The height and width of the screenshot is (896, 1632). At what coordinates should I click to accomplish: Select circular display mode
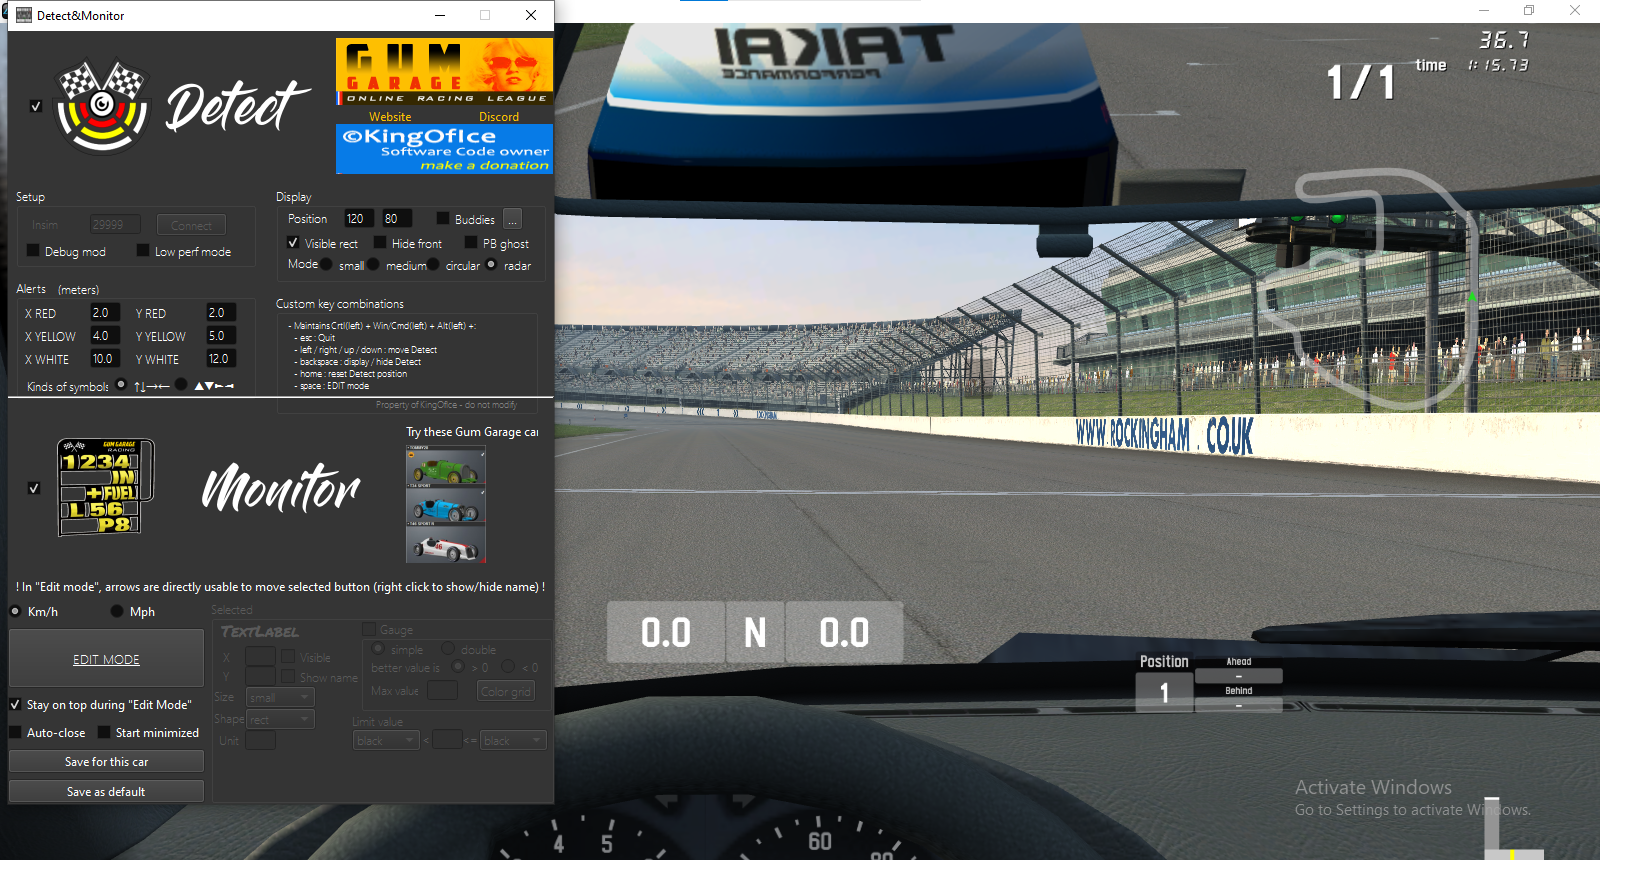[433, 265]
